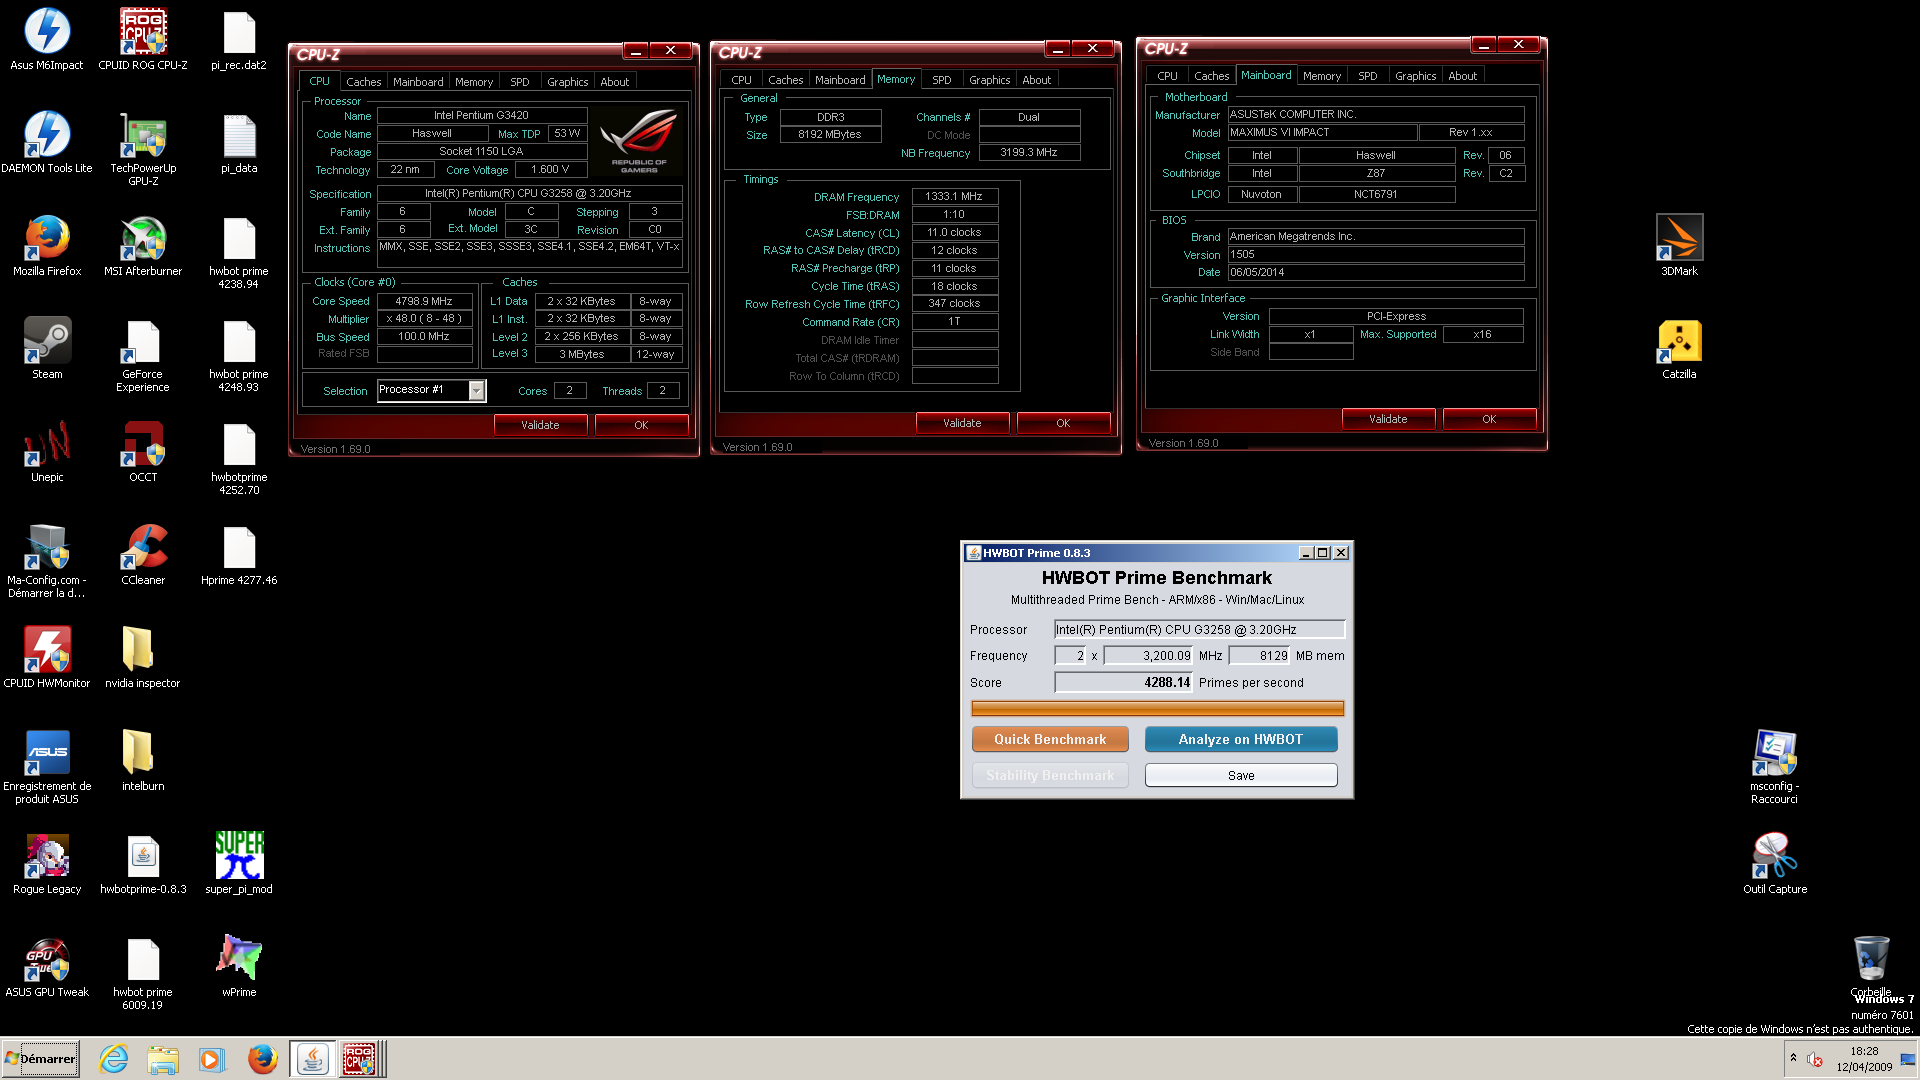This screenshot has height=1080, width=1920.
Task: Save the HWBOT Prime score
Action: (x=1241, y=775)
